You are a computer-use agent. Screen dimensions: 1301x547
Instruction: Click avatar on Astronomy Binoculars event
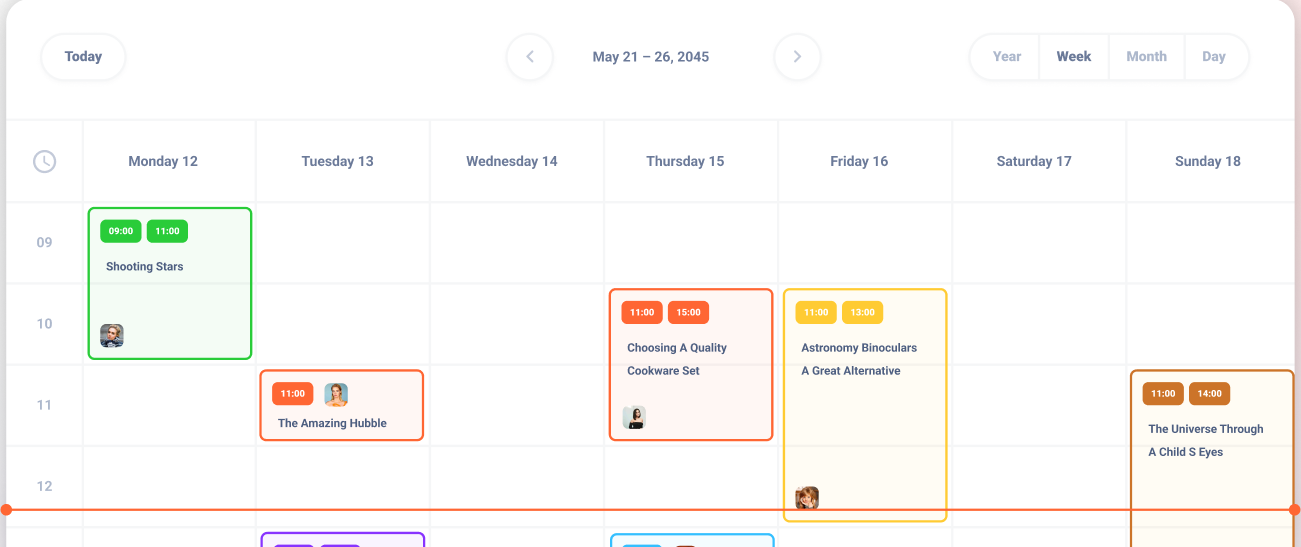tap(807, 498)
